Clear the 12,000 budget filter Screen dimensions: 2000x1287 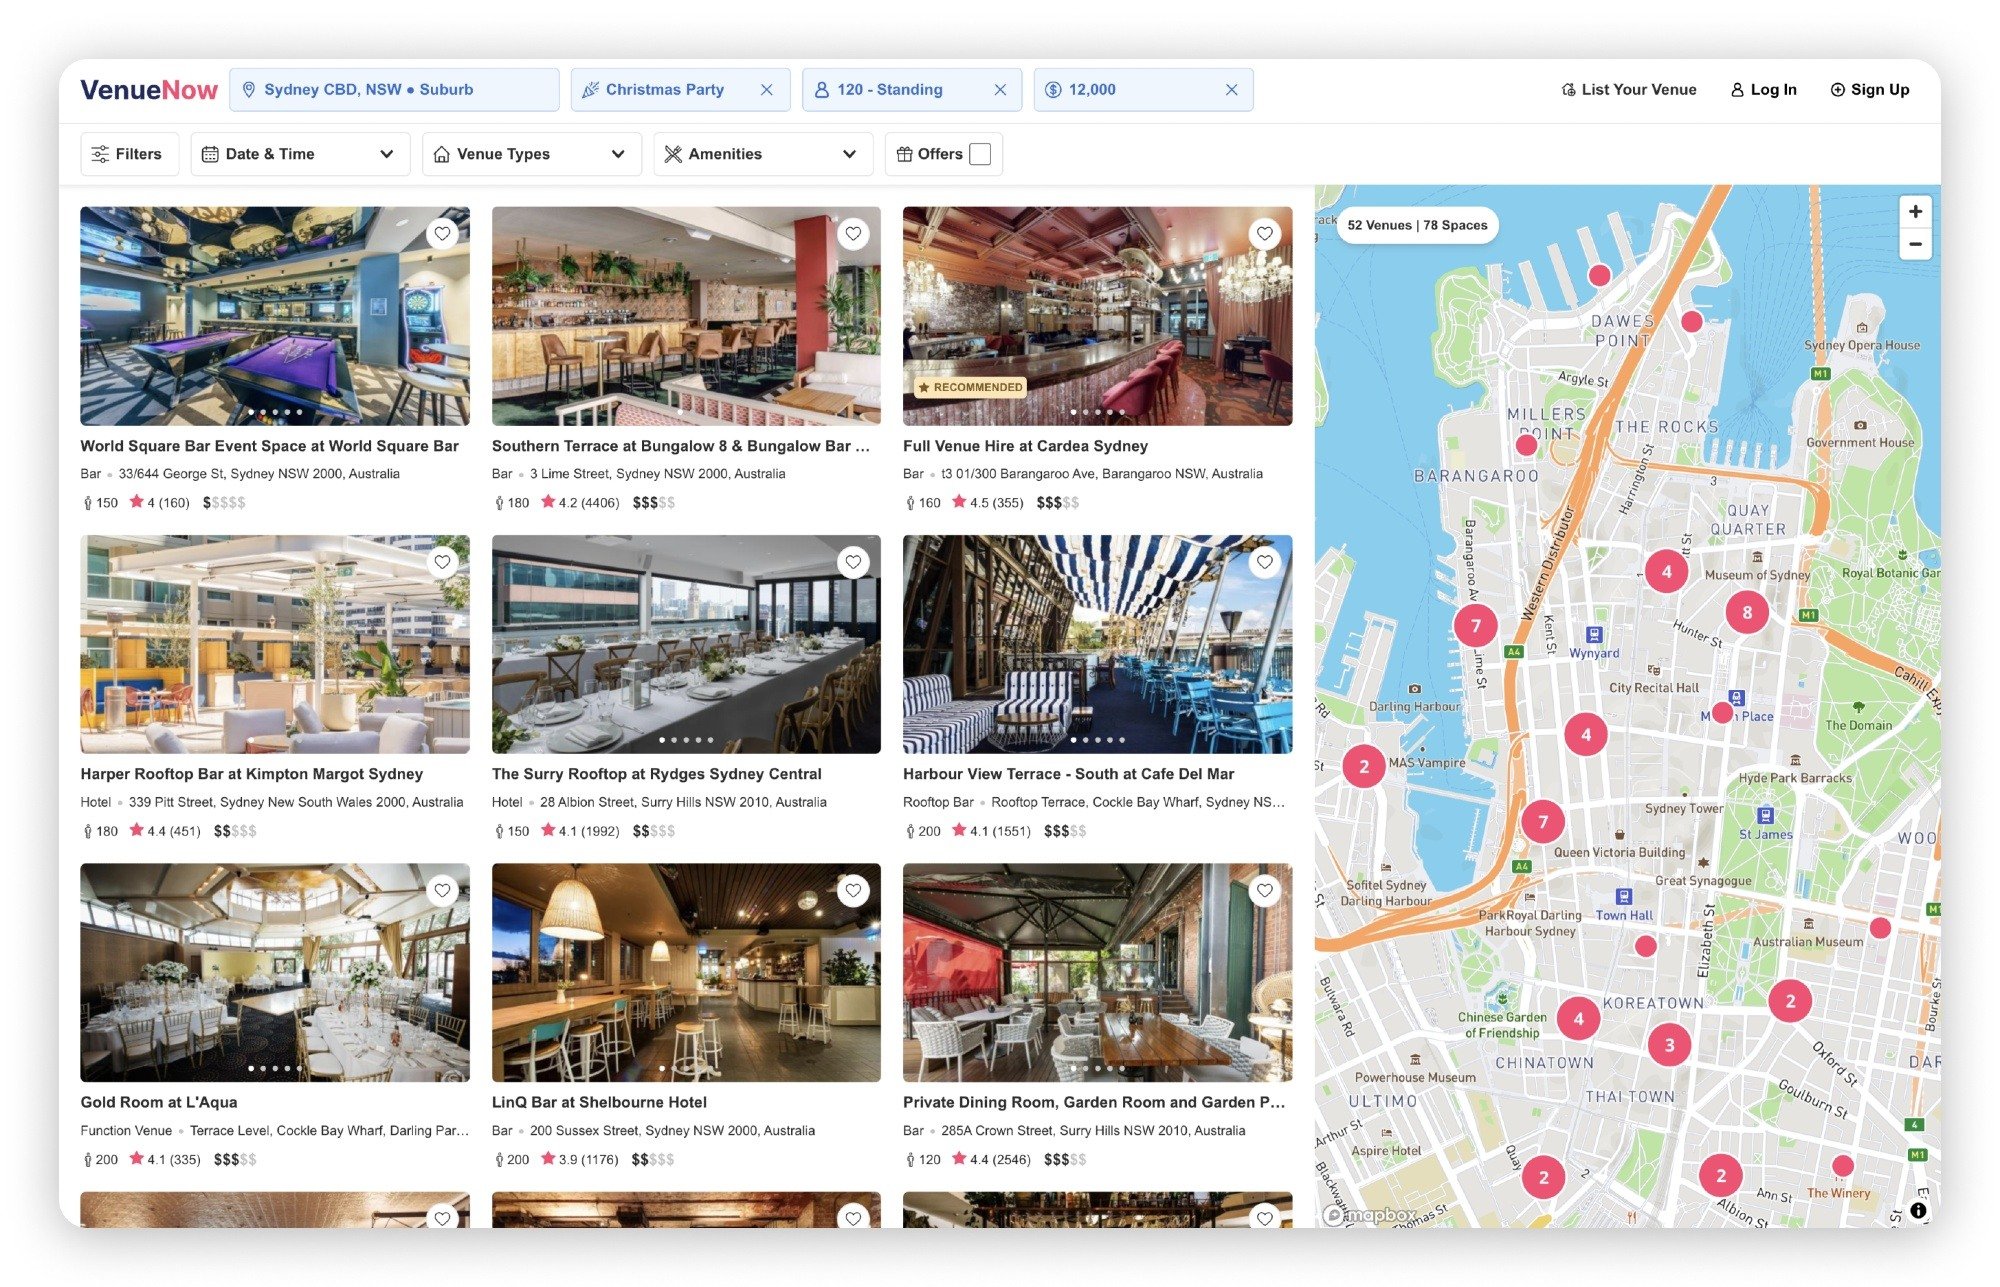tap(1231, 90)
